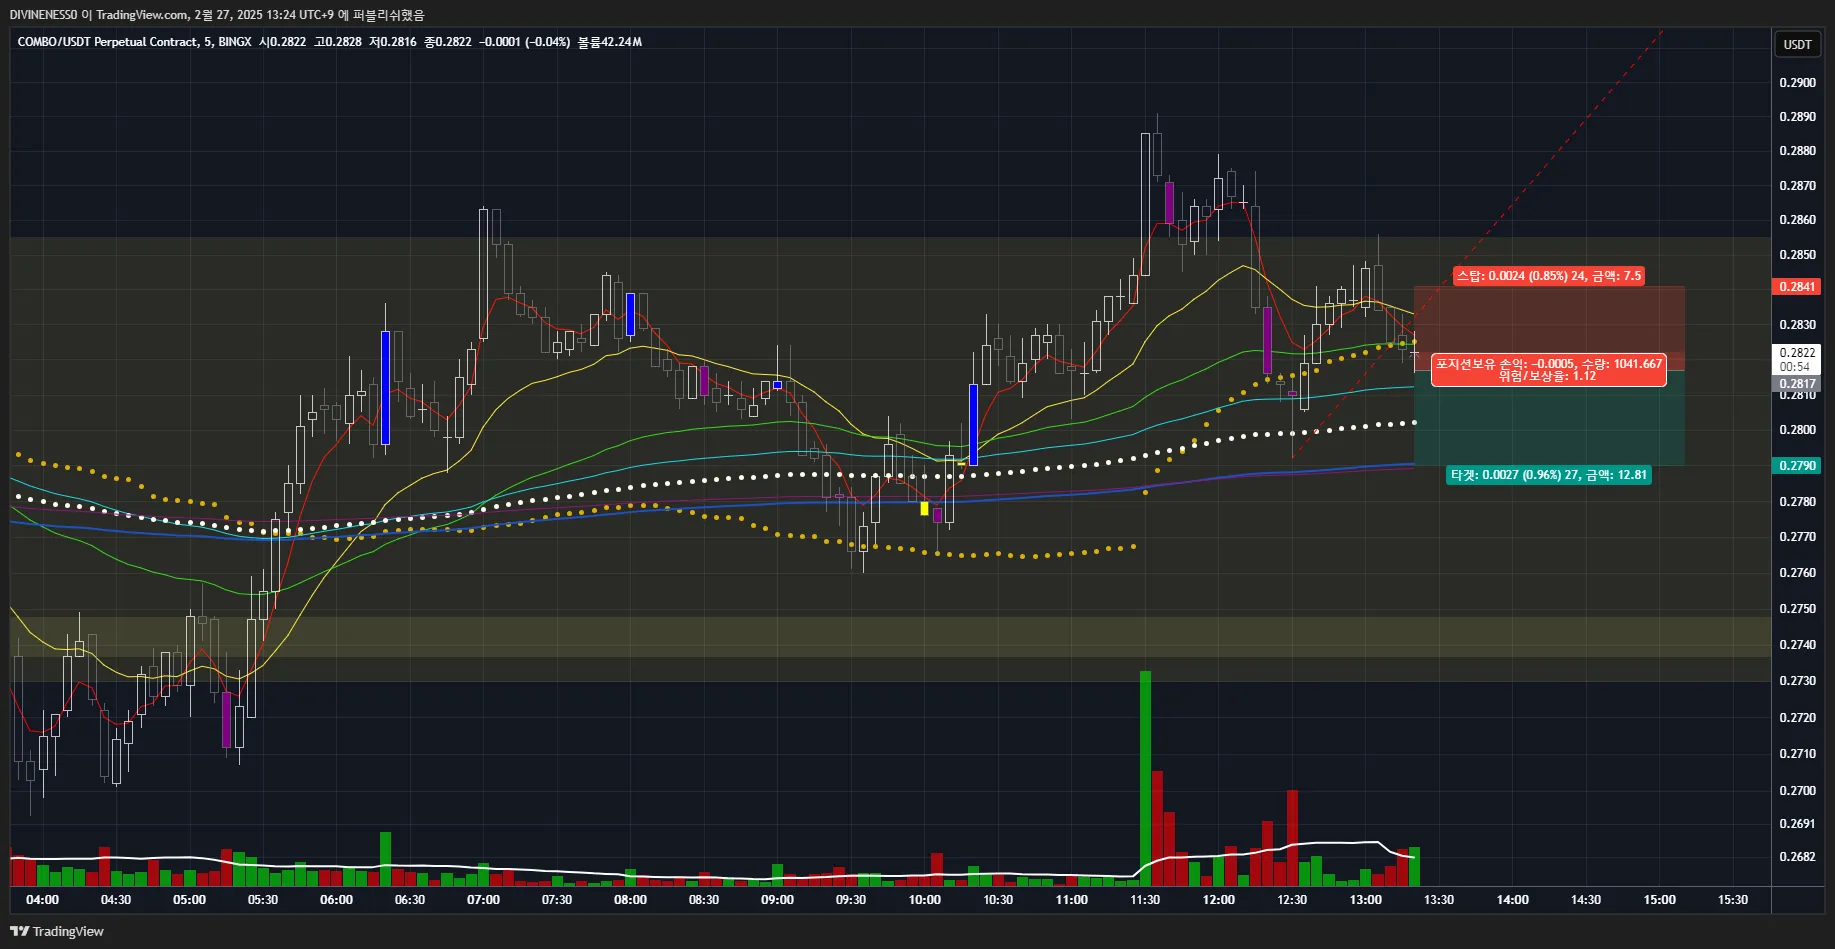Click the 0.2770 price axis label
Screen dimensions: 1835x949
click(1797, 537)
